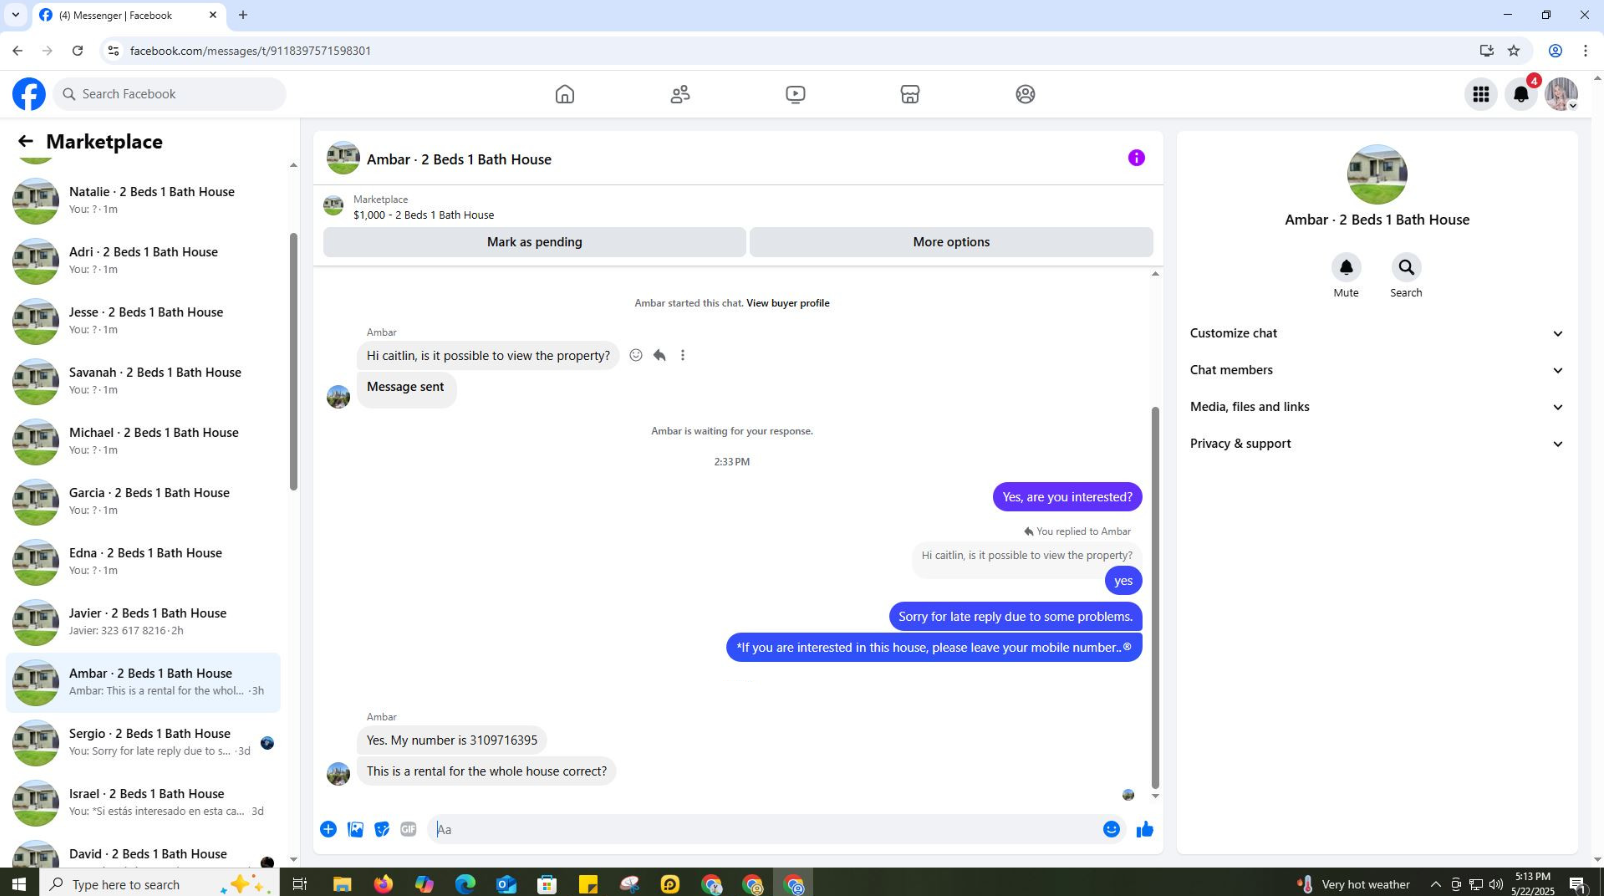
Task: Open notifications bell with badge 4
Action: click(x=1521, y=94)
